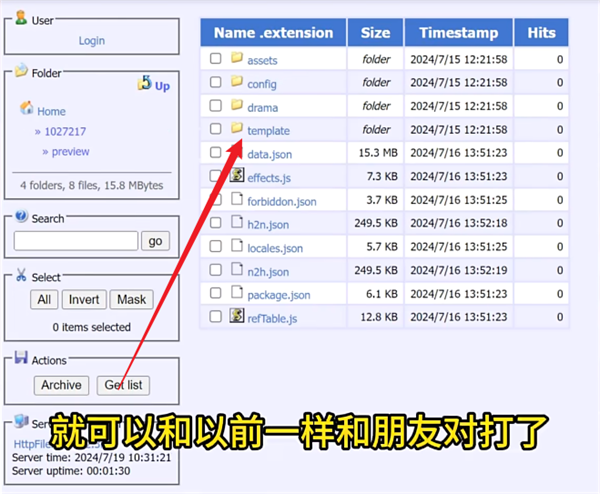Click the Home icon in Folder panel
600x494 pixels.
click(27, 110)
